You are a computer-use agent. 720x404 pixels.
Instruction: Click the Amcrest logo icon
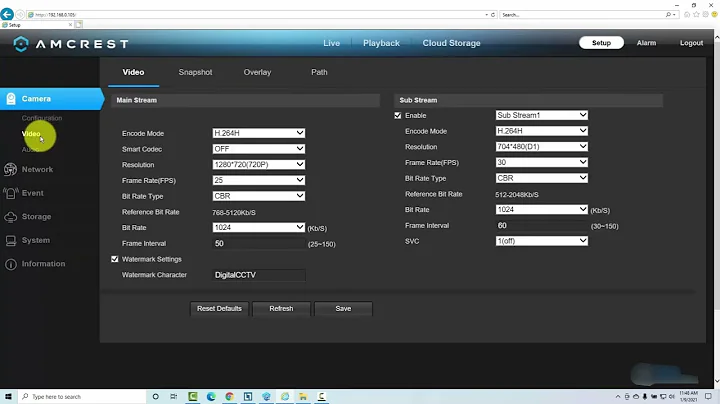coord(21,44)
